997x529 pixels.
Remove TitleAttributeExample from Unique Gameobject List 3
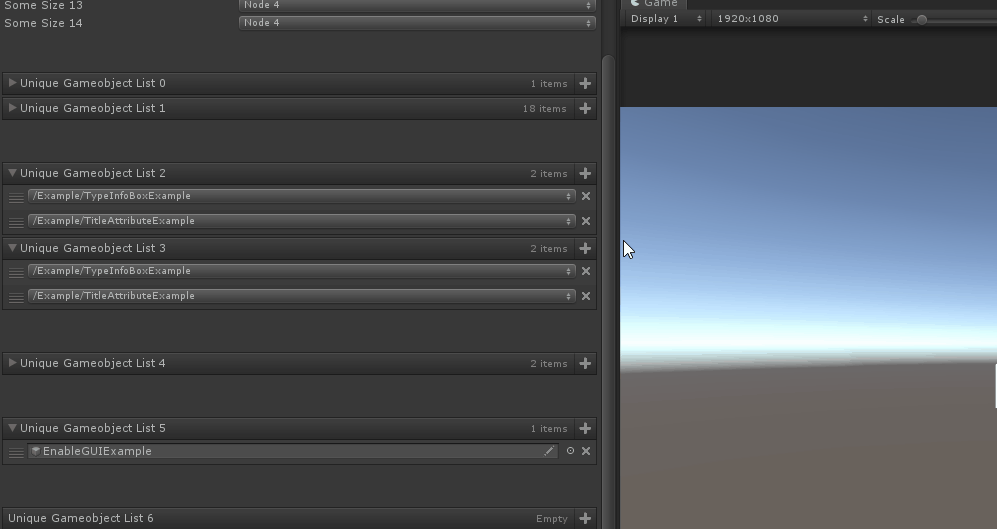[x=586, y=296]
